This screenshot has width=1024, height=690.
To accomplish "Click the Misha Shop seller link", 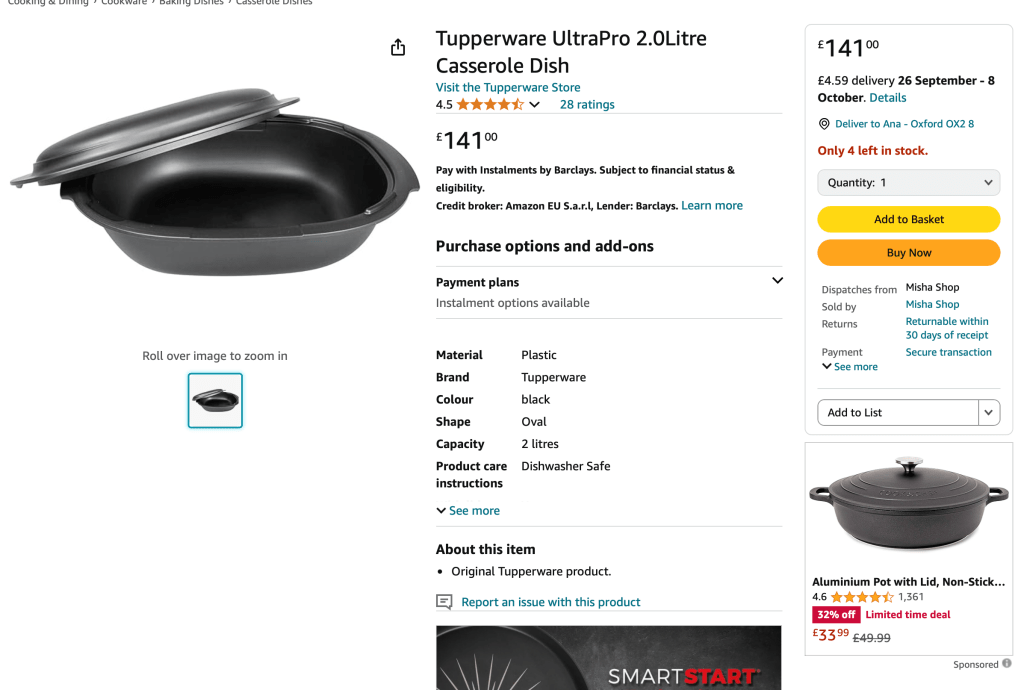I will [x=932, y=304].
